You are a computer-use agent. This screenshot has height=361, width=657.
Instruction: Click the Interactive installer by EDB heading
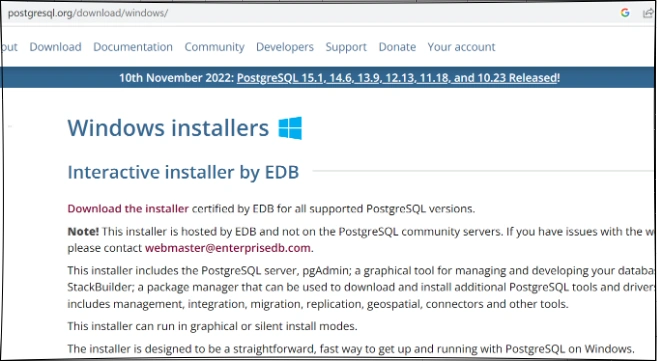click(x=183, y=172)
